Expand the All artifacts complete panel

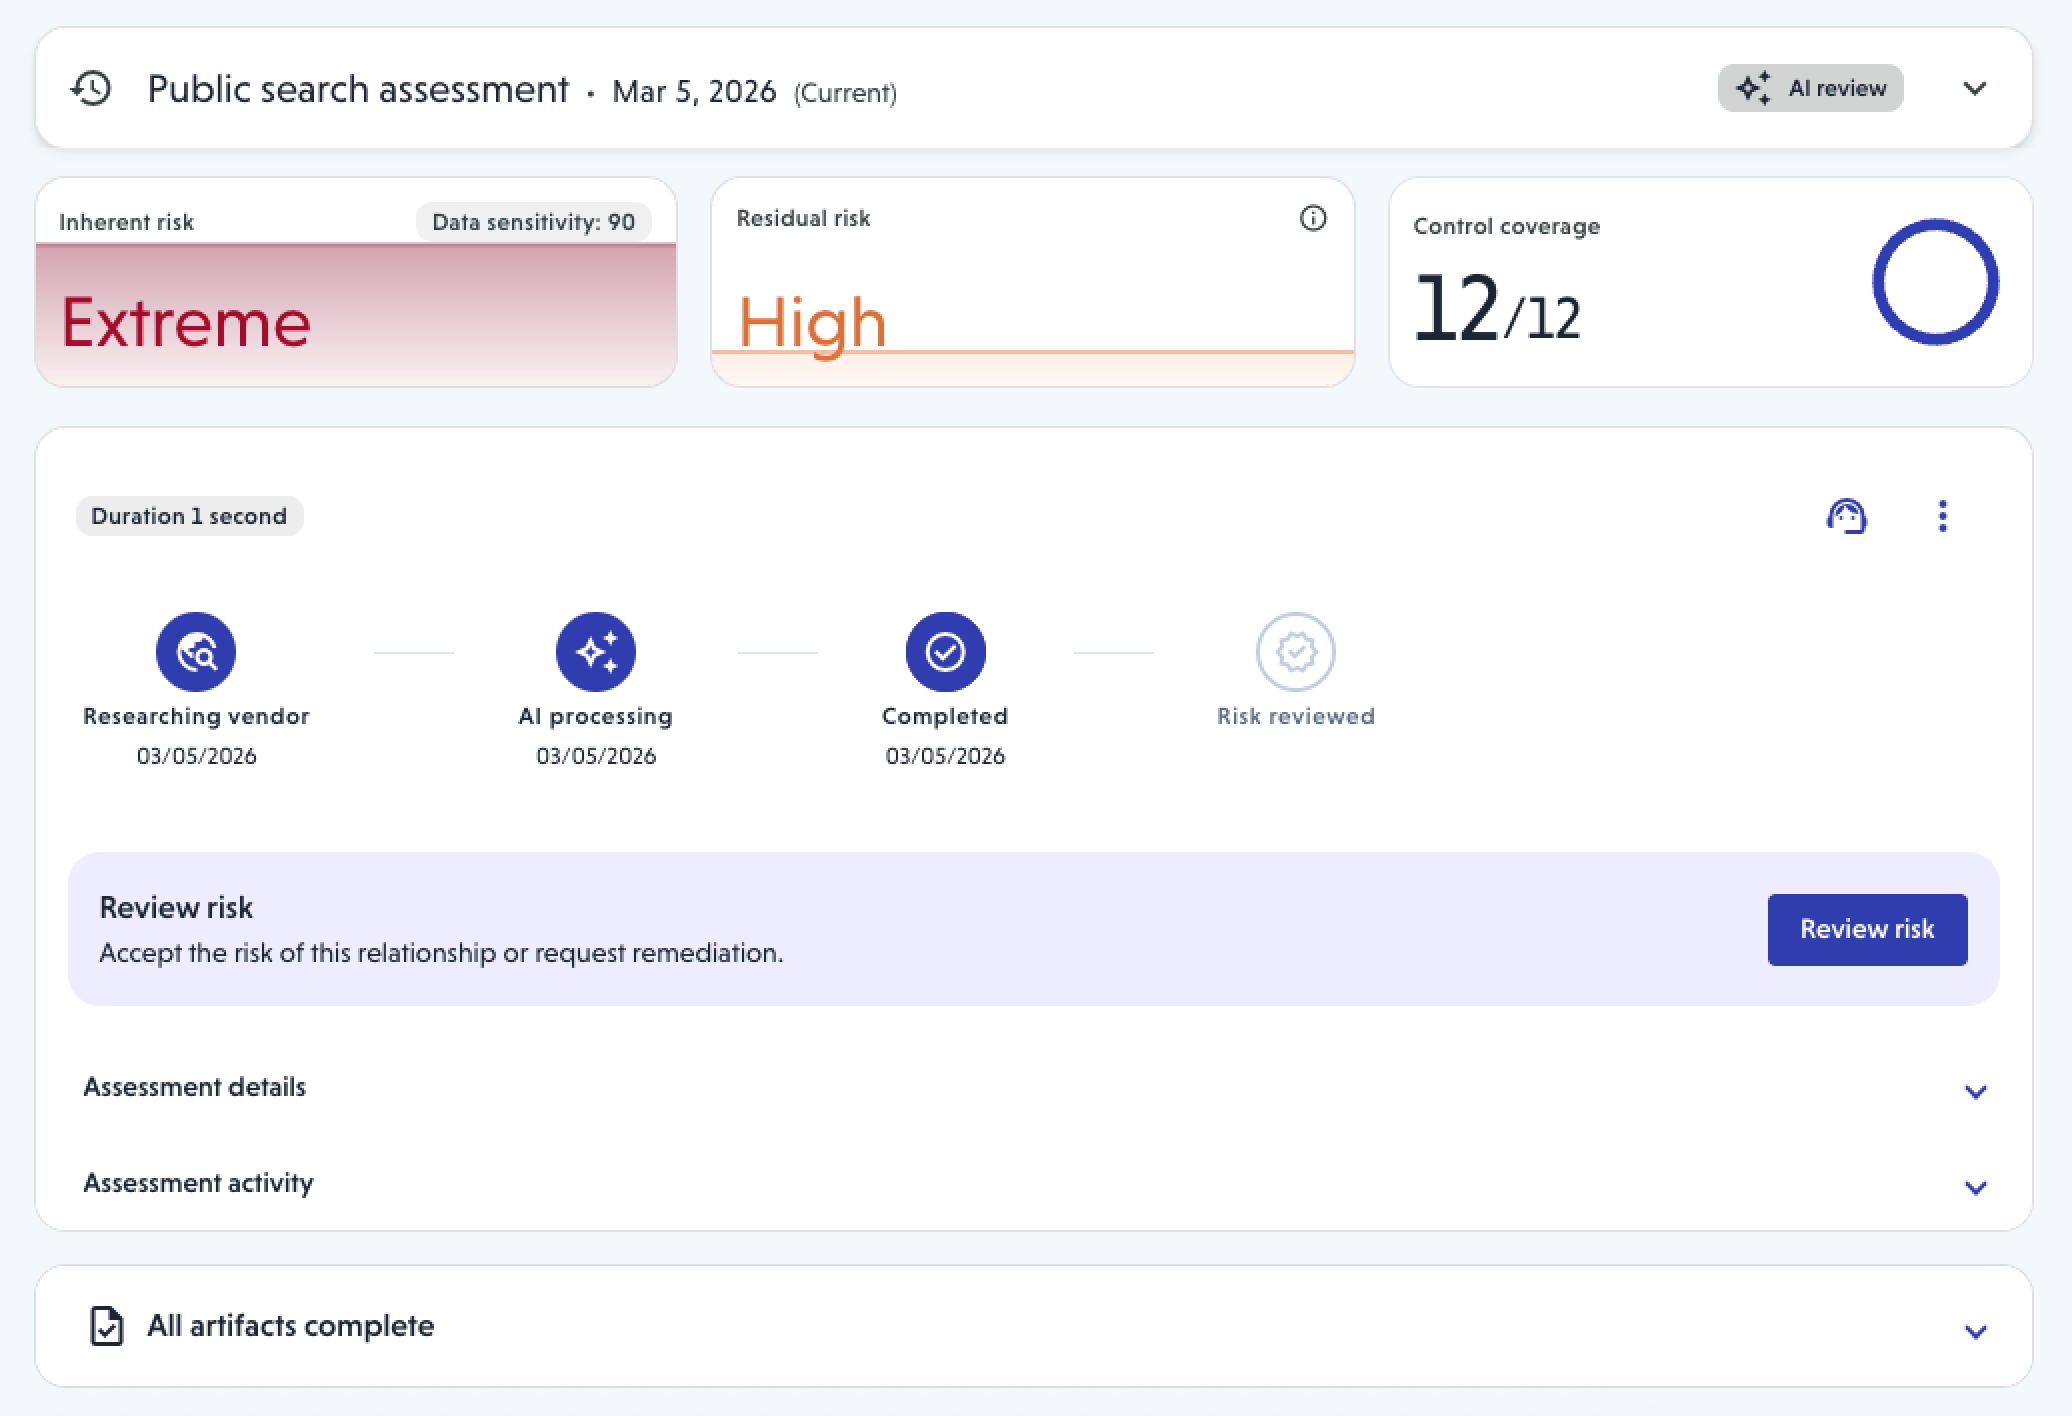1974,1331
